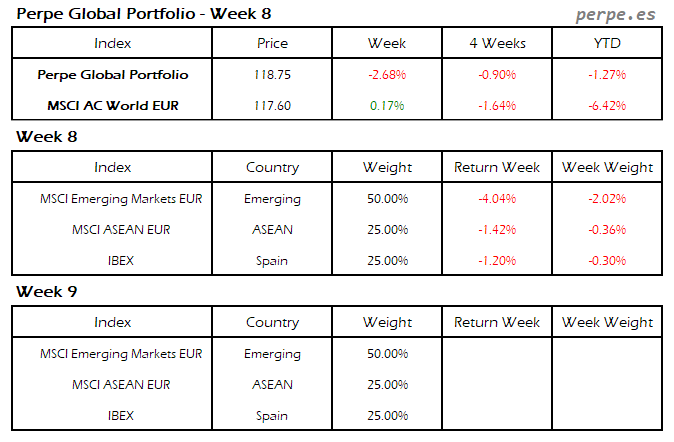The width and height of the screenshot is (674, 442).
Task: Click the -2.68% weekly return value
Action: 387,75
